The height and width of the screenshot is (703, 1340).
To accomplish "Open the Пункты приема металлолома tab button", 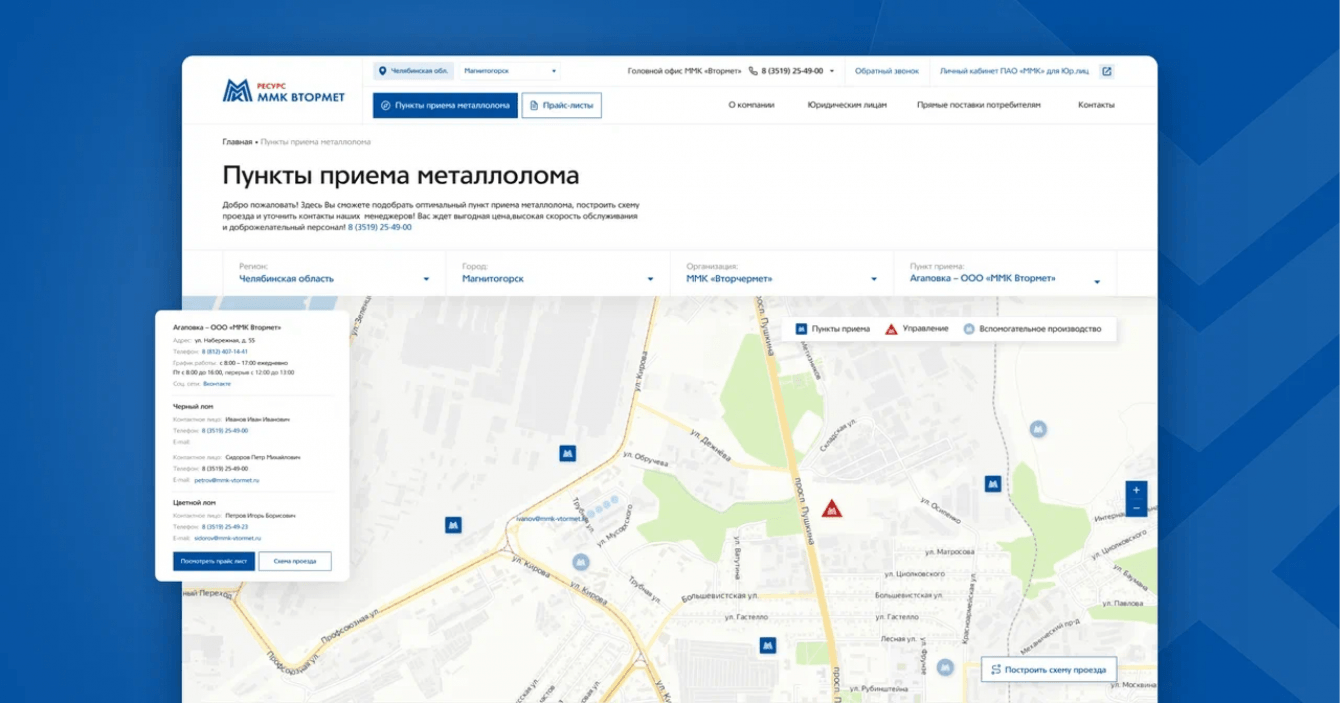I will coord(445,105).
